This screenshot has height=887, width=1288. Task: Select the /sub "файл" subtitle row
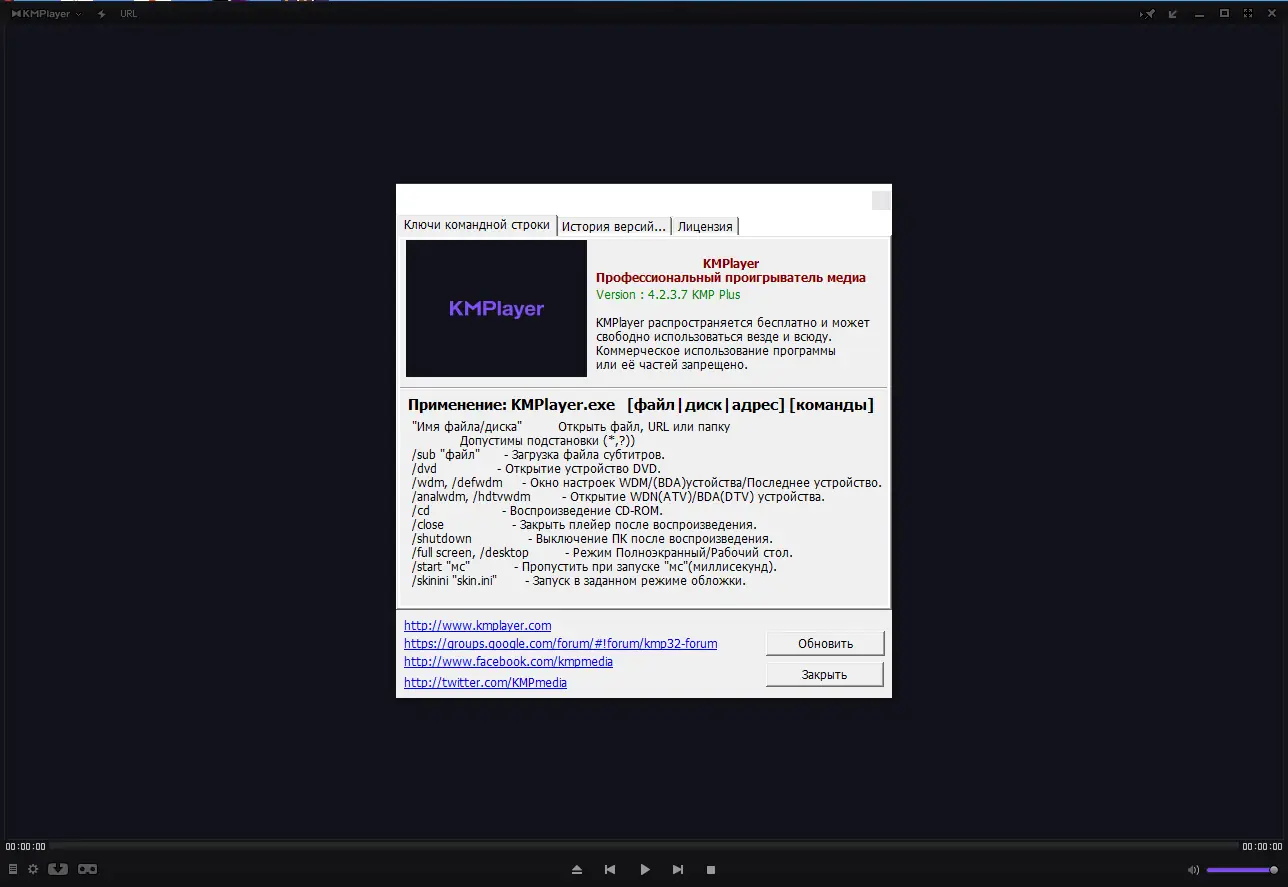[538, 455]
